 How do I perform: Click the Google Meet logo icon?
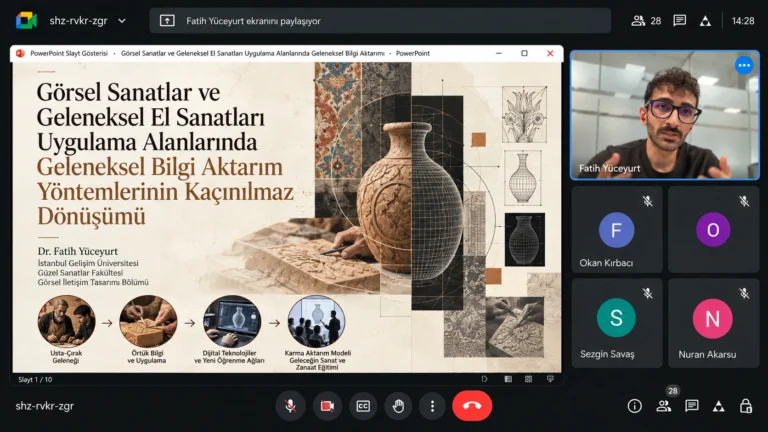click(x=26, y=21)
